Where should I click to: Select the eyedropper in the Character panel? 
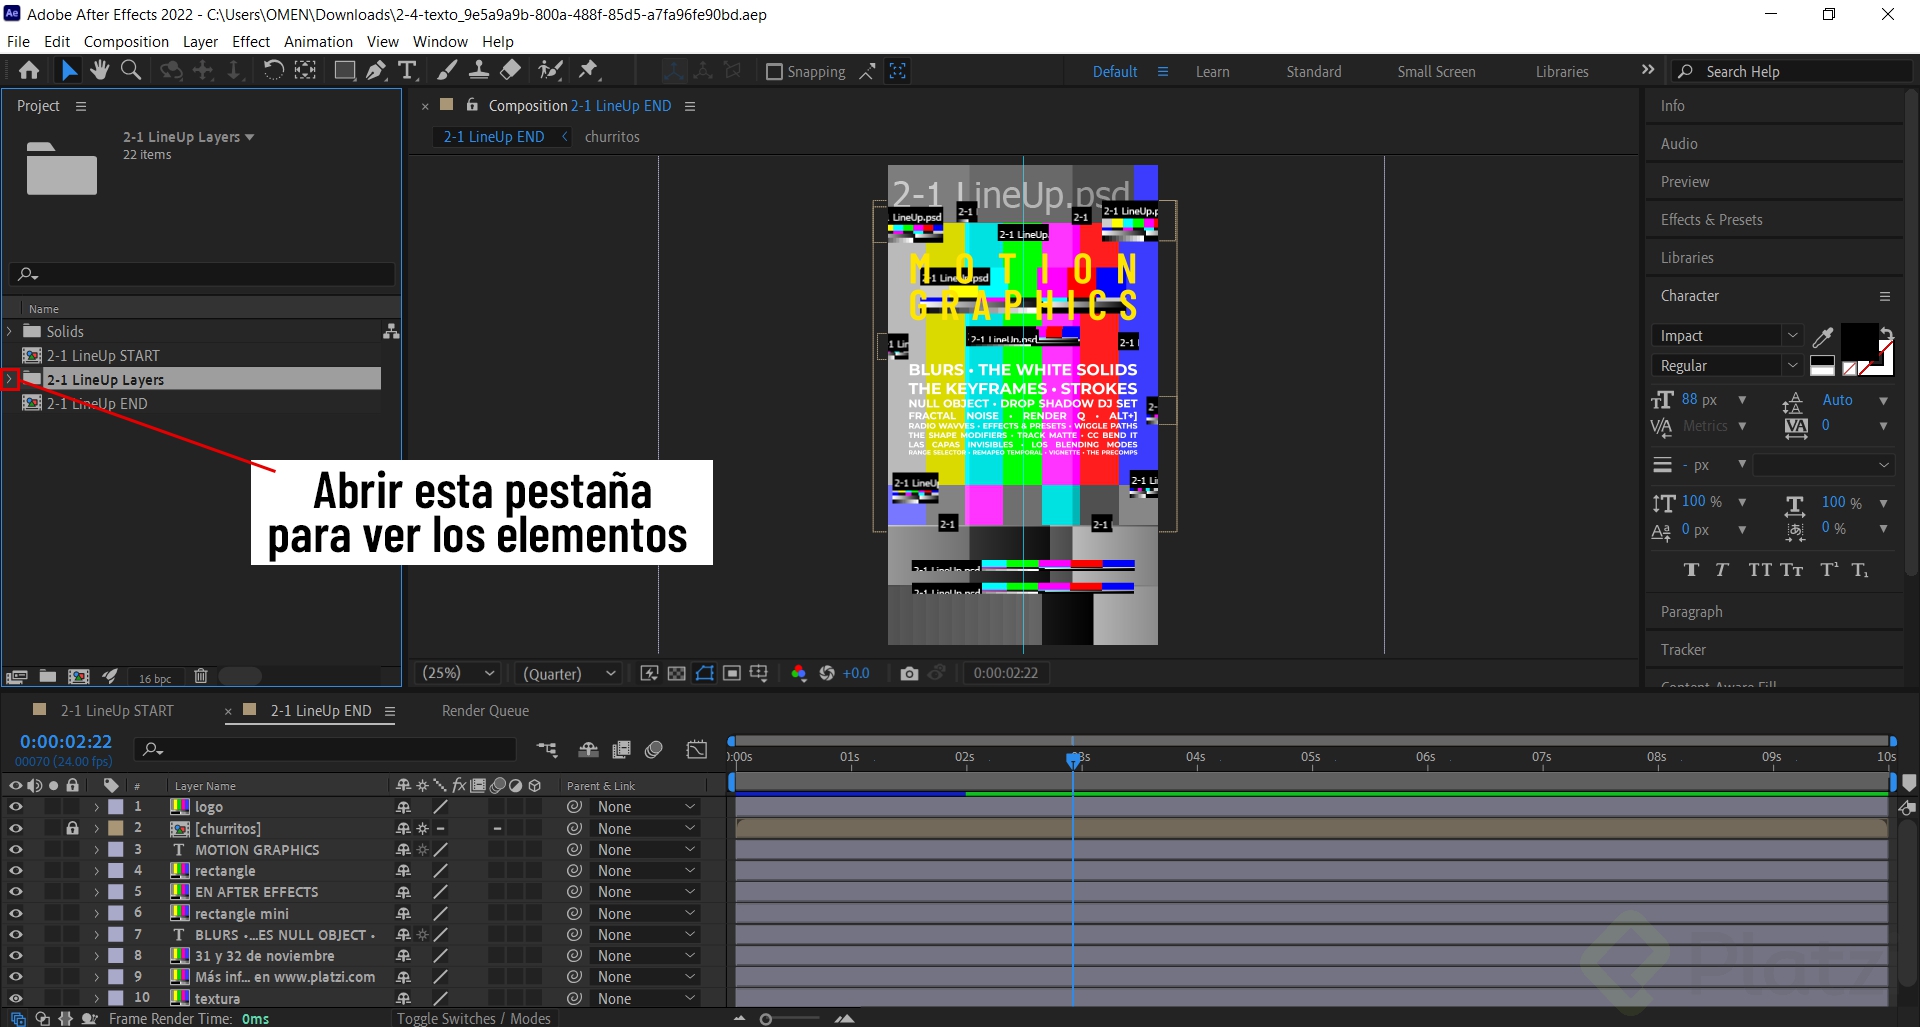pyautogui.click(x=1823, y=336)
